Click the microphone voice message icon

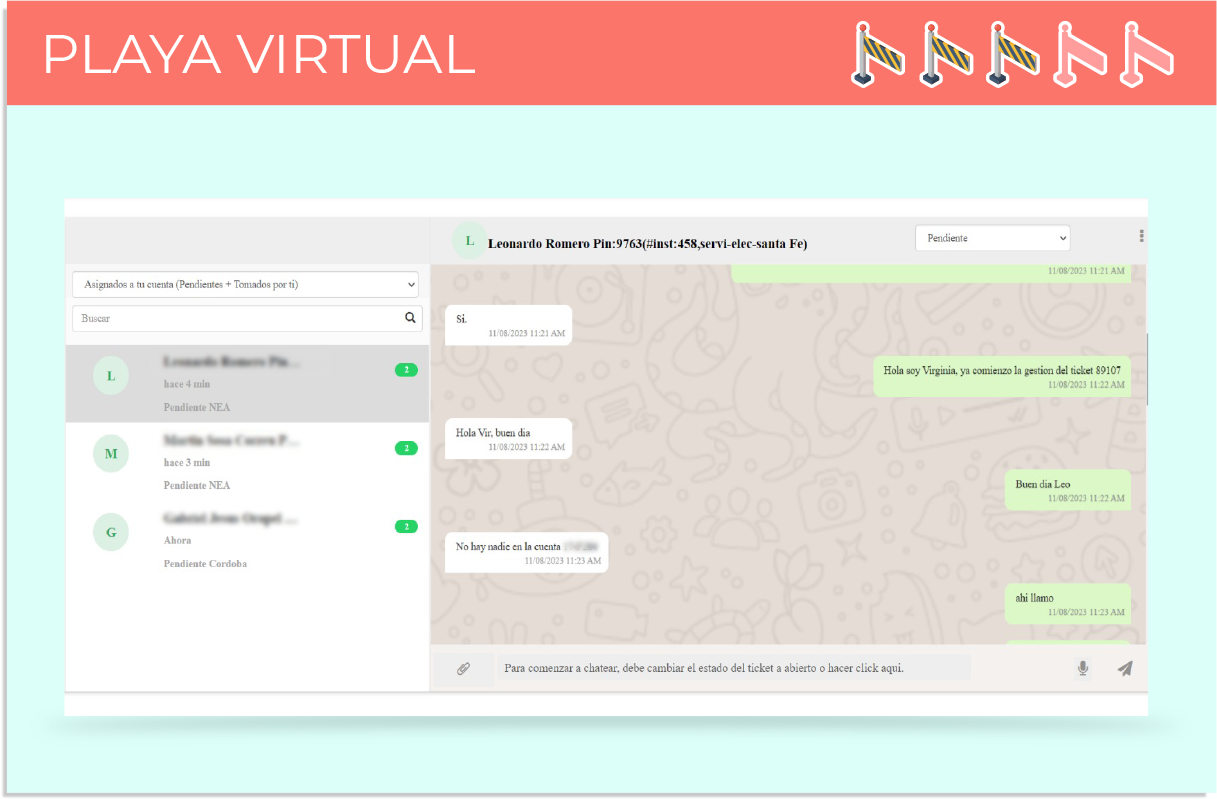pyautogui.click(x=1082, y=669)
